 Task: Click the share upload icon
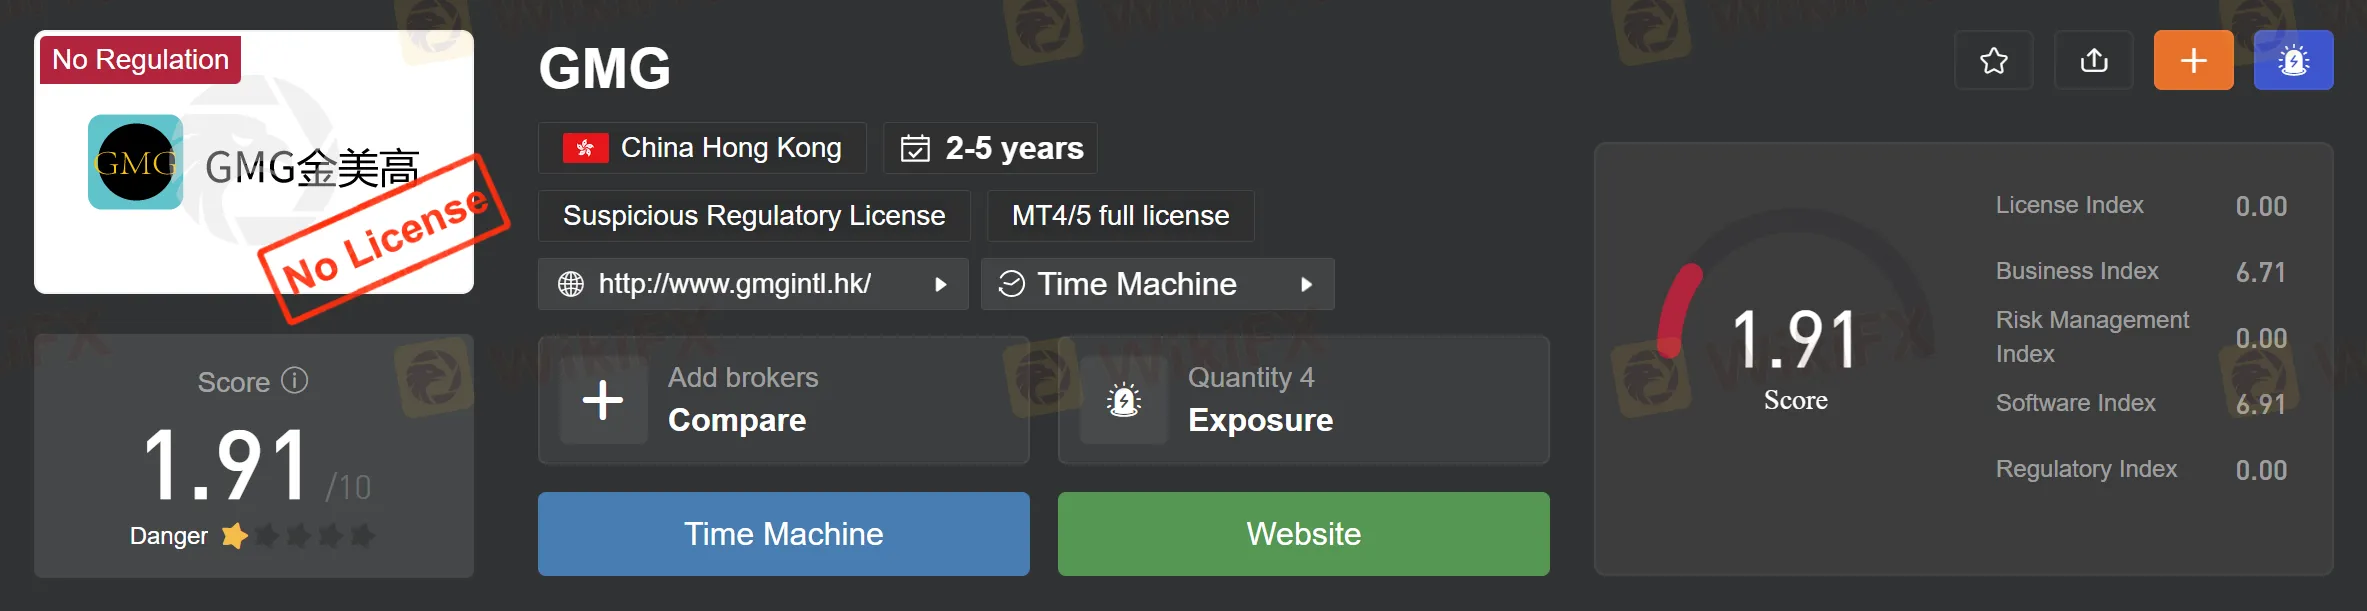click(2093, 61)
